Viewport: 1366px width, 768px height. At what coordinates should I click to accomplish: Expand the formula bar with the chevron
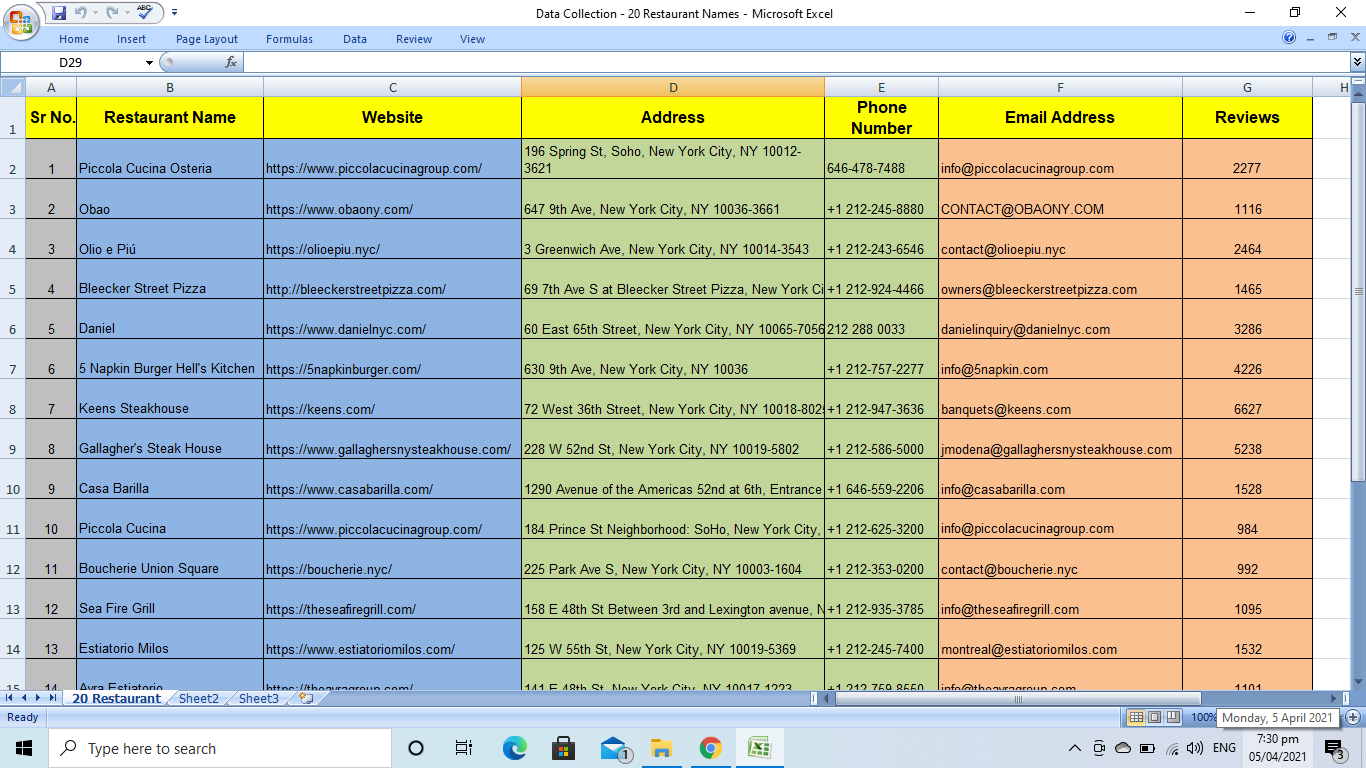pyautogui.click(x=1357, y=62)
